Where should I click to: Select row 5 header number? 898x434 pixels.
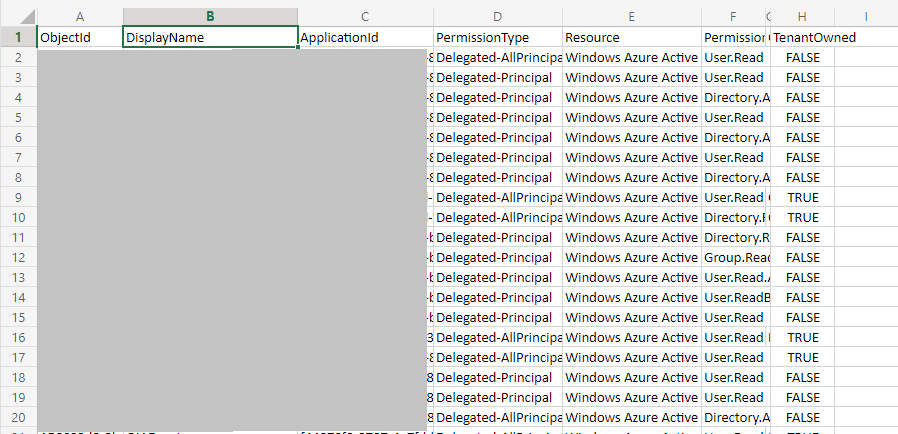coord(18,117)
